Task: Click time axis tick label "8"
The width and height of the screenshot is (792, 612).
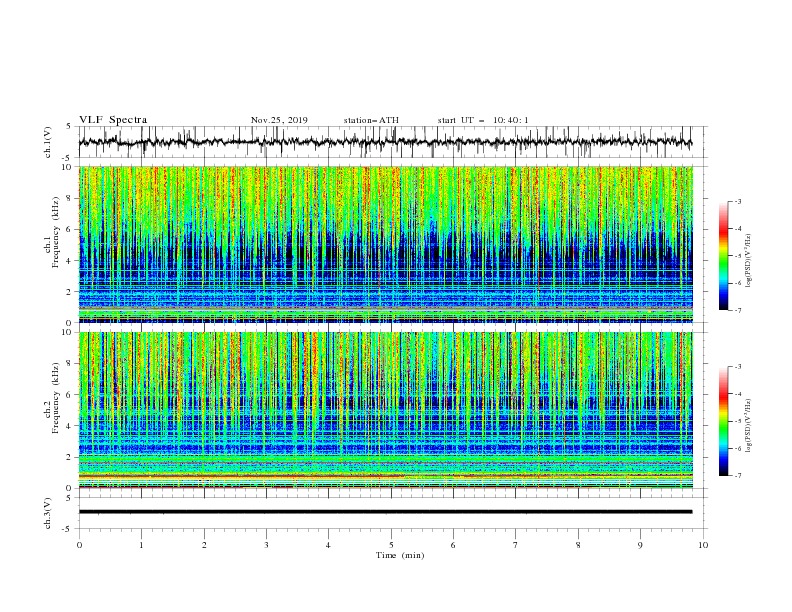Action: click(x=578, y=545)
